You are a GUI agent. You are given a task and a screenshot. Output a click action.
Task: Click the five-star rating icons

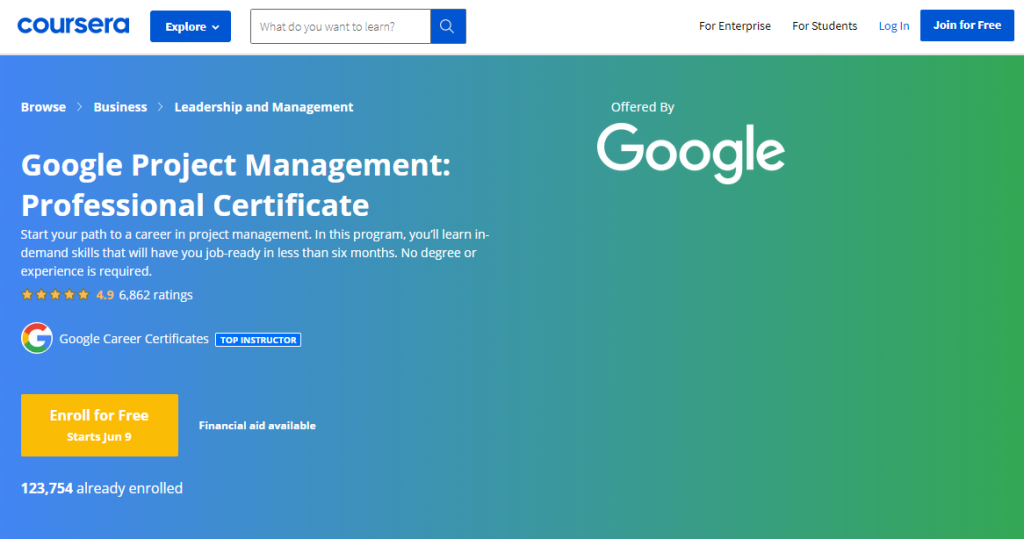(x=56, y=295)
